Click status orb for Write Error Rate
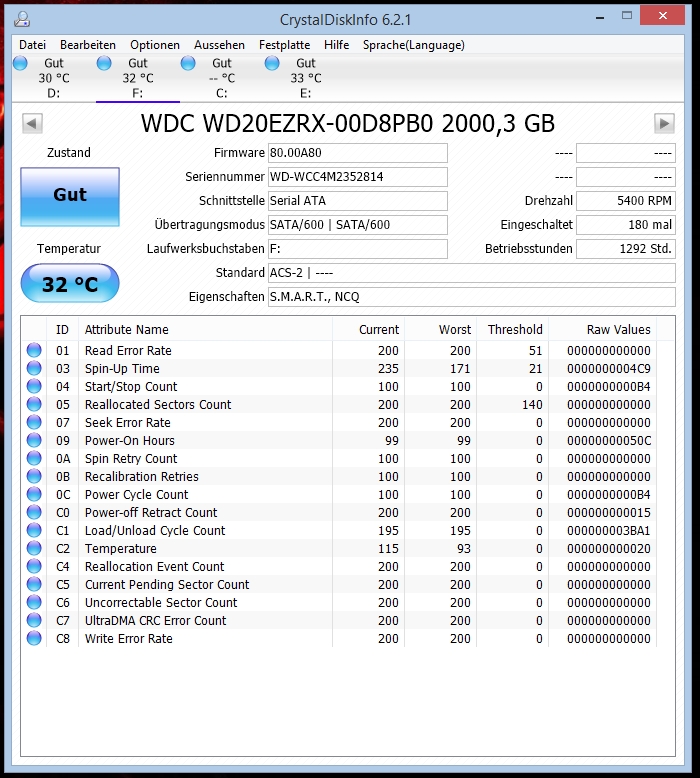 click(34, 638)
